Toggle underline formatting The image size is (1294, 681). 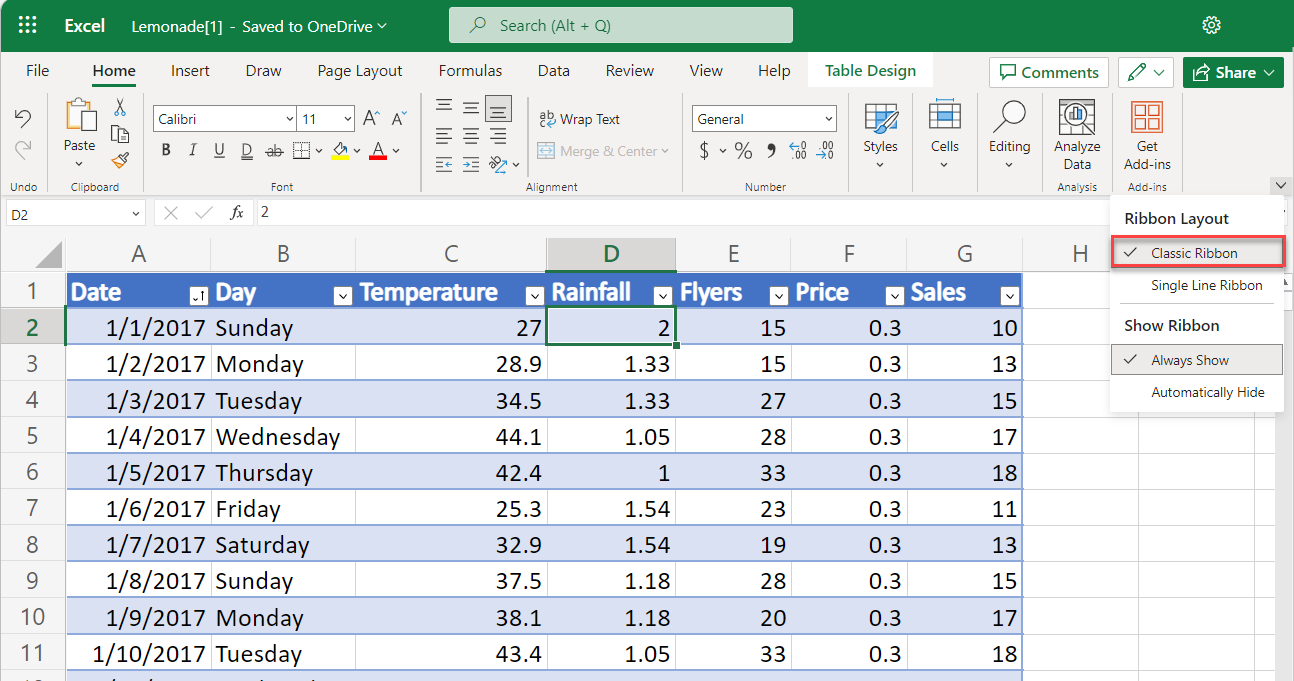point(219,151)
